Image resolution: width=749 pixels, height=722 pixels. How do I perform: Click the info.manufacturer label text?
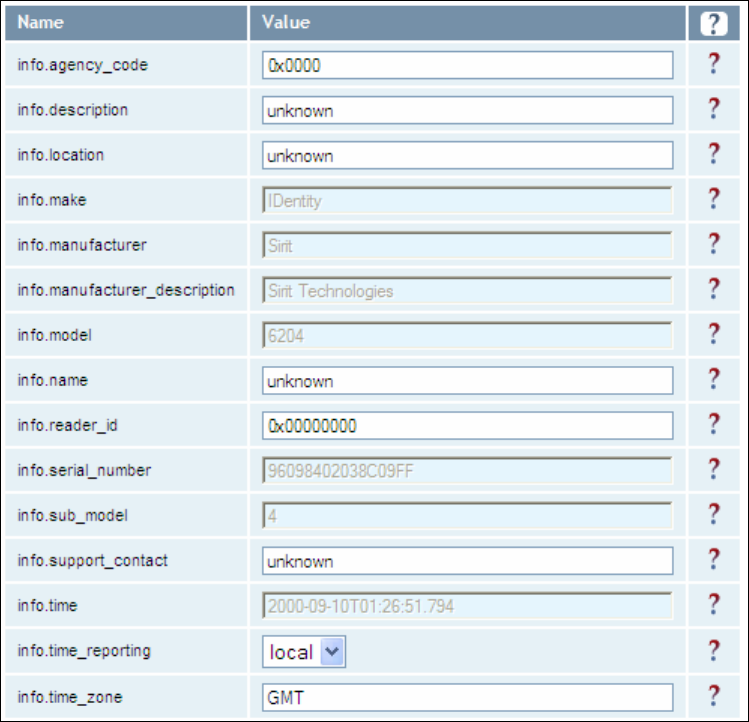click(x=82, y=245)
